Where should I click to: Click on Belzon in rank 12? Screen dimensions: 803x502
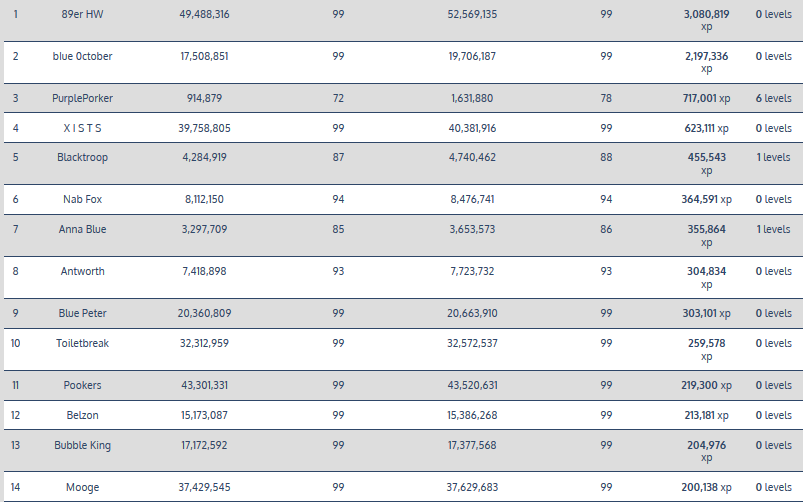pyautogui.click(x=82, y=415)
